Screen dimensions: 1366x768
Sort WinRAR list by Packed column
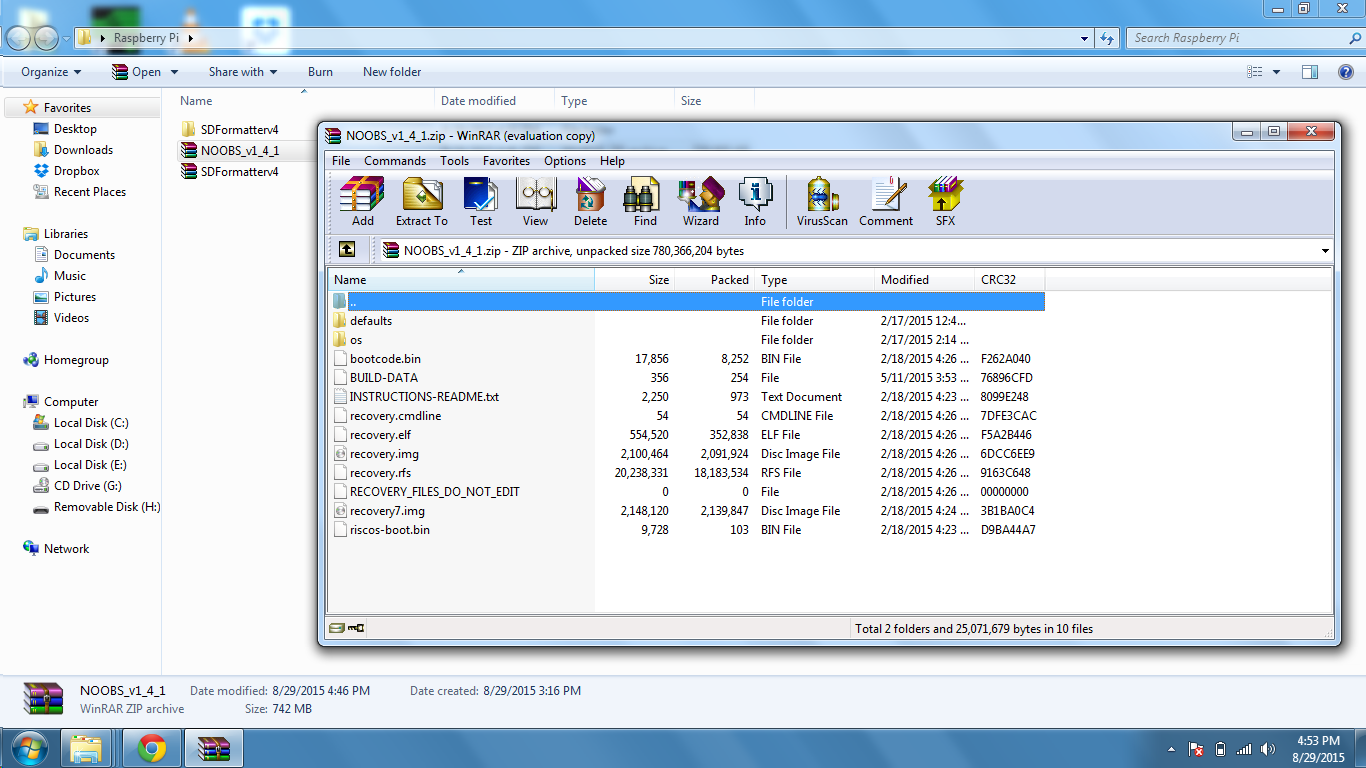coord(715,280)
